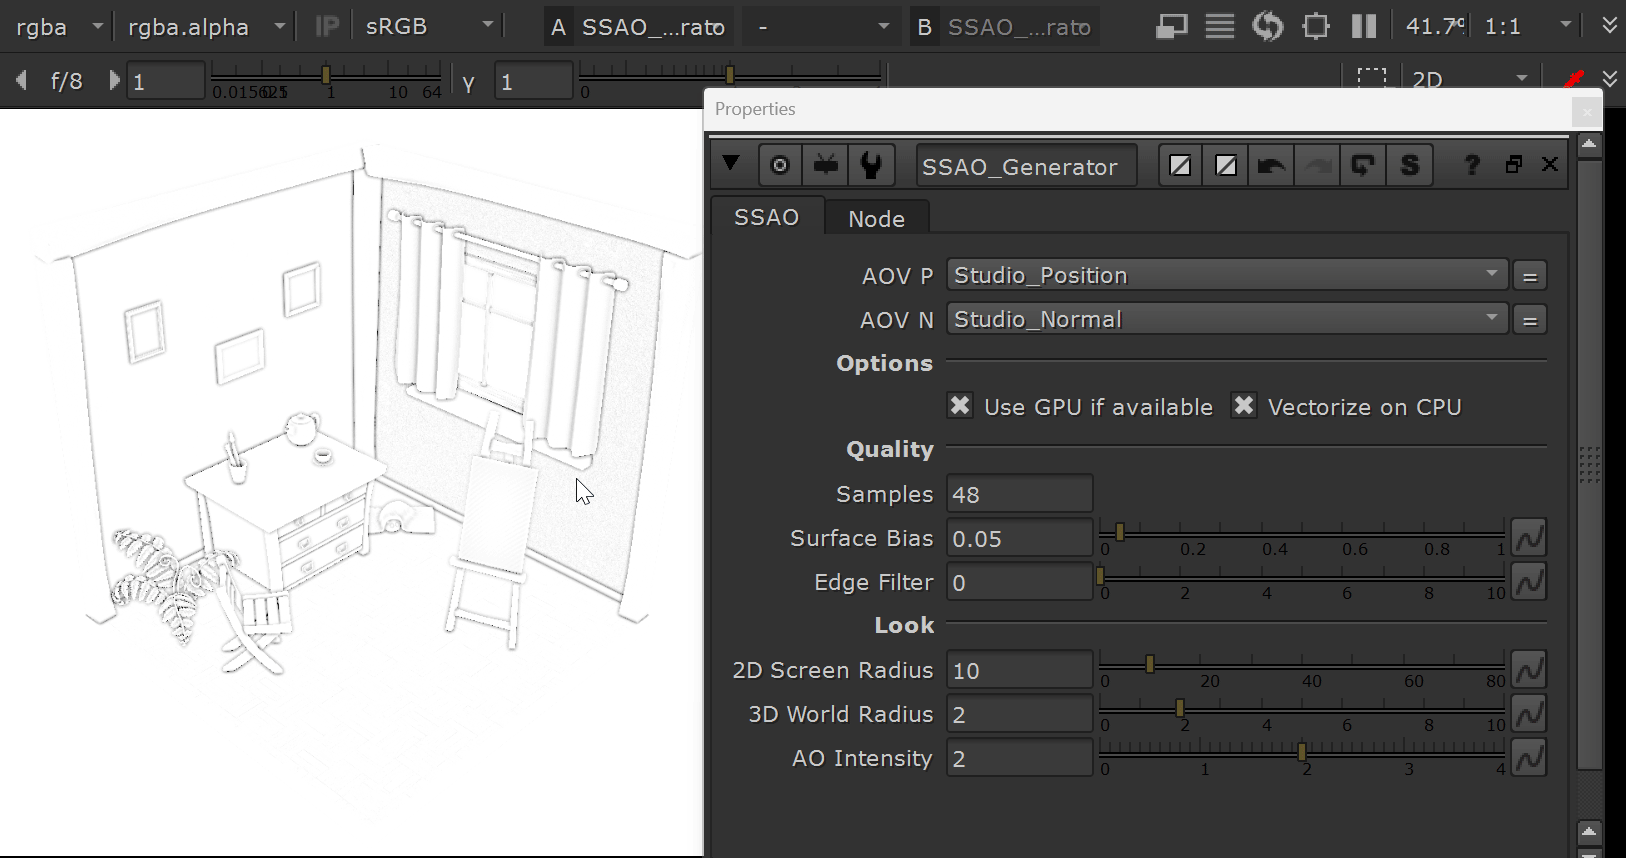Click the undo arrow in node panel

(x=1271, y=165)
